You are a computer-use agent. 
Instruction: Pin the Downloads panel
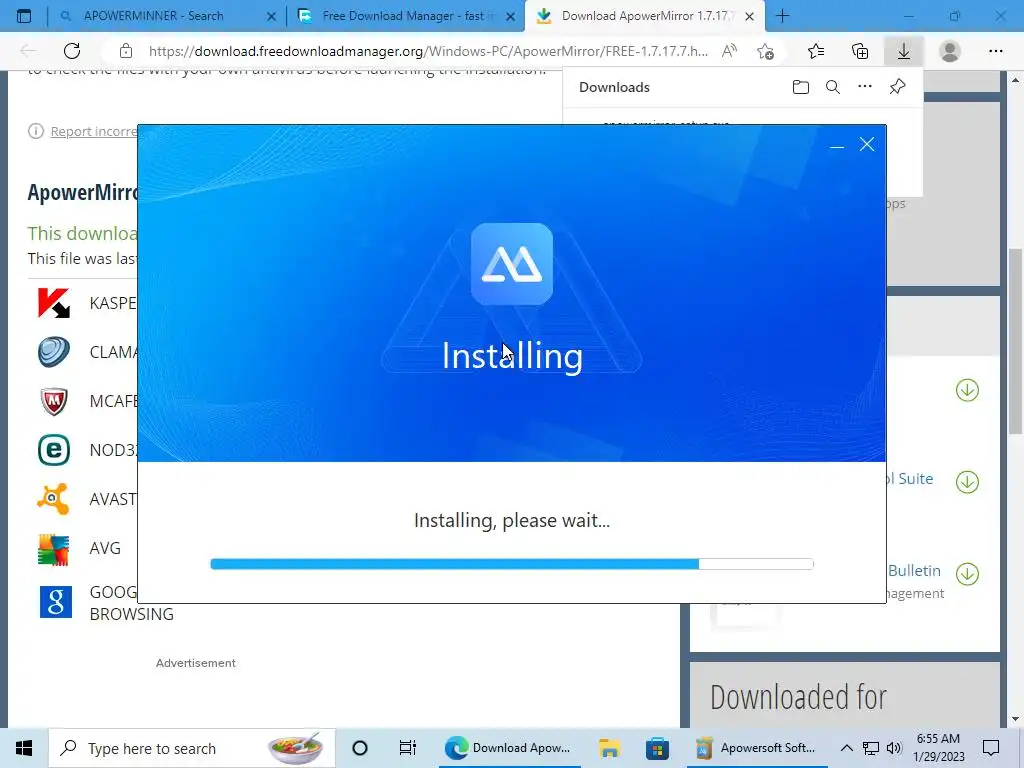[x=897, y=86]
